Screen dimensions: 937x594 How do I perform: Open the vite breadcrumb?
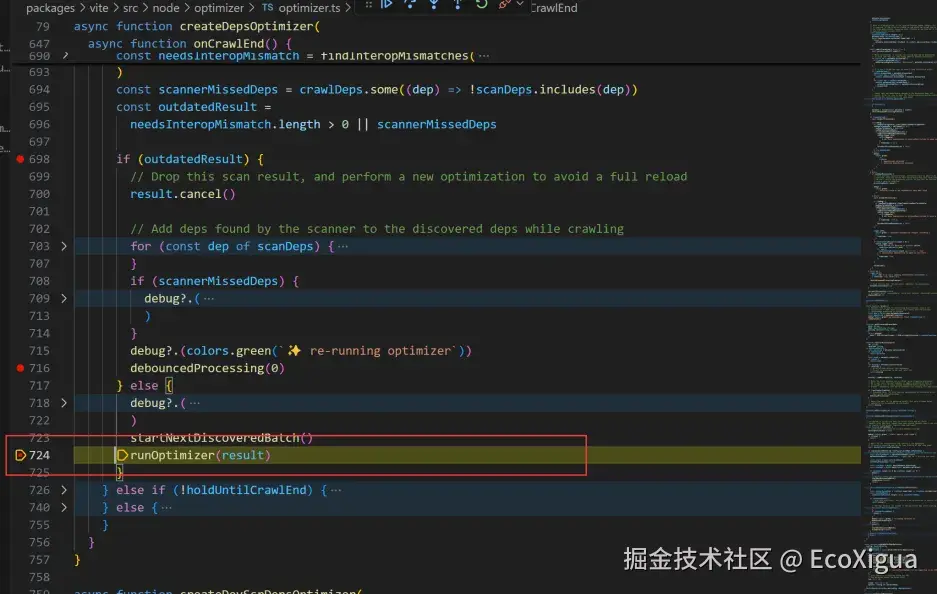click(x=99, y=8)
